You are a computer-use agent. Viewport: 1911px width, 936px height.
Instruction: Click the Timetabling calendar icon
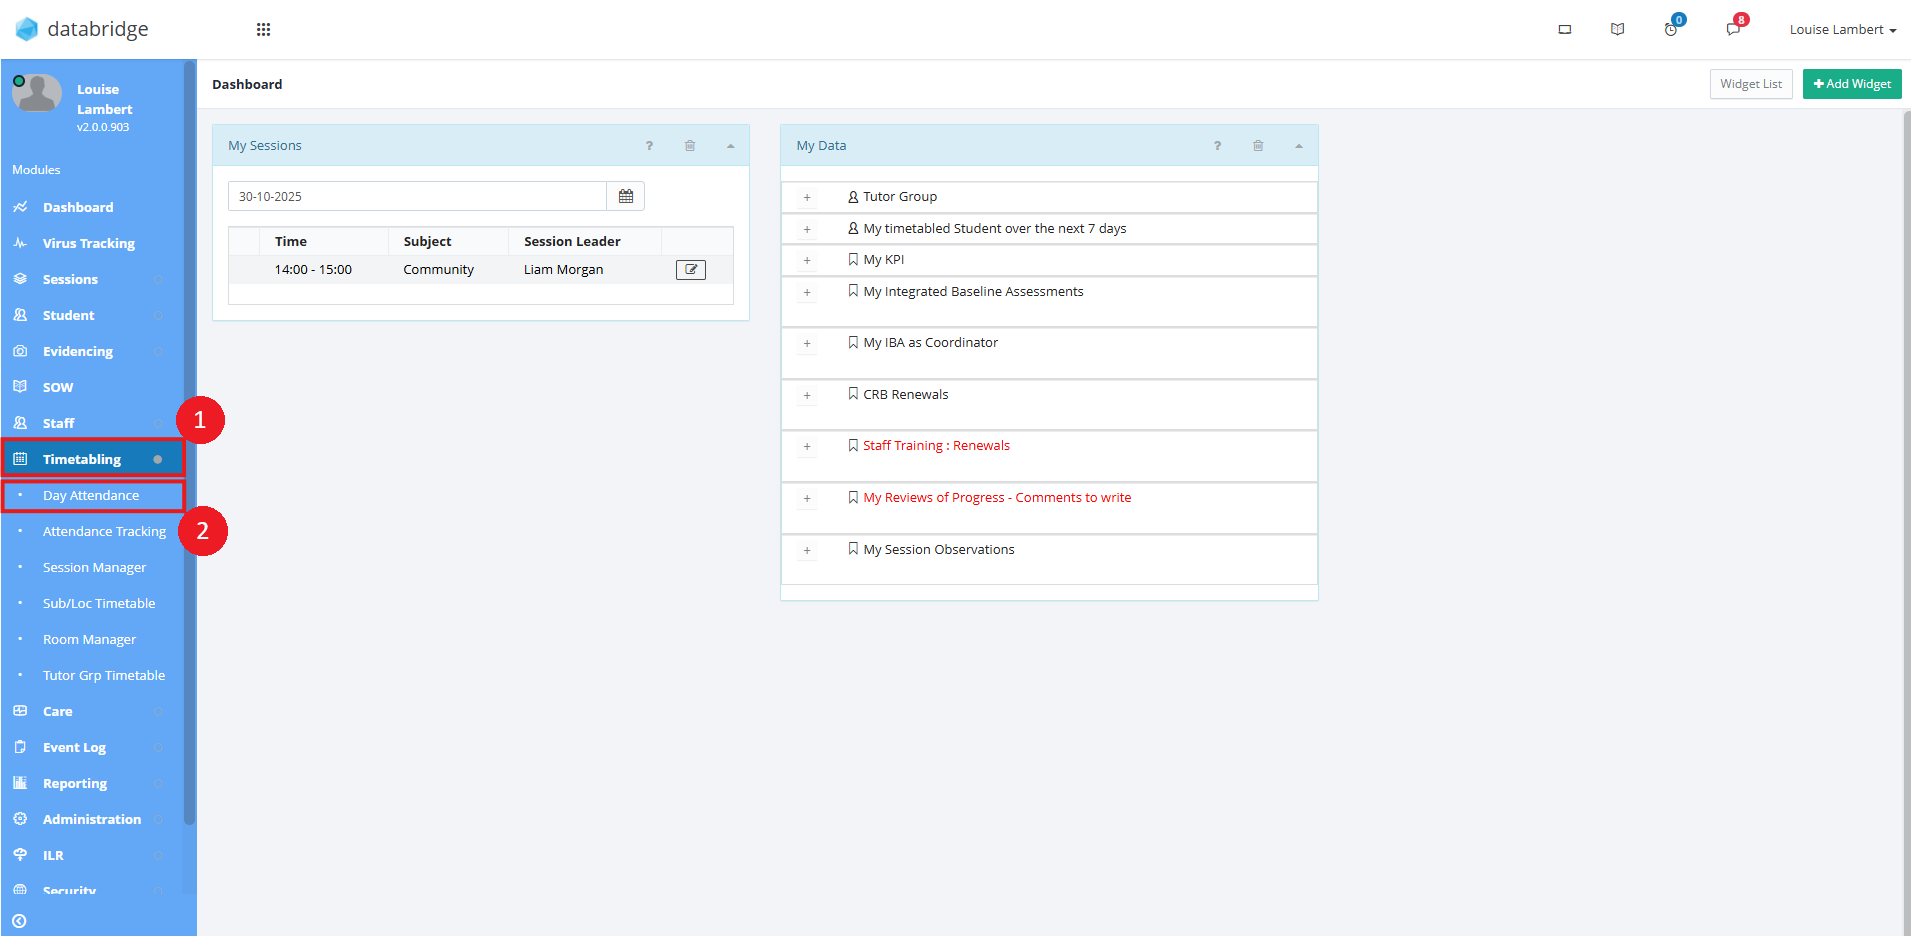point(20,459)
